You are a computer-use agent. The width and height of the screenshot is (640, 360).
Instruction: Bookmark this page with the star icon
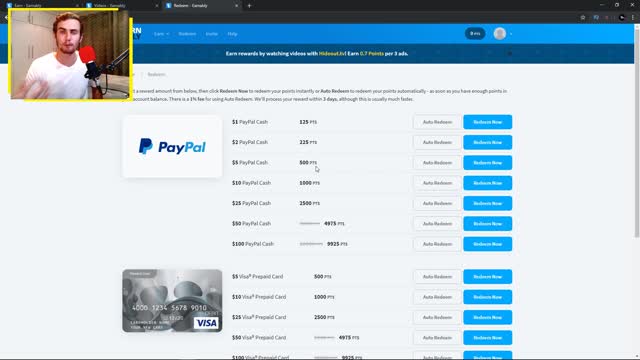tap(583, 18)
